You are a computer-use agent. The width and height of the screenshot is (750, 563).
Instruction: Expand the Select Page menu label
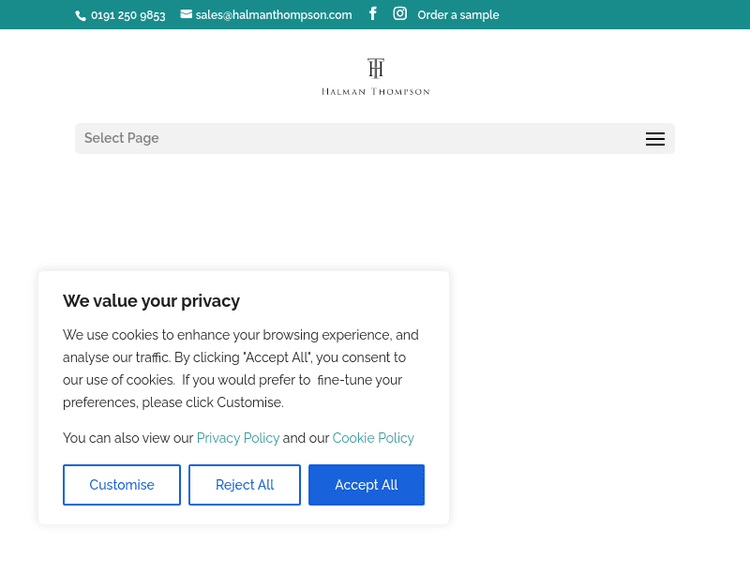pyautogui.click(x=122, y=138)
